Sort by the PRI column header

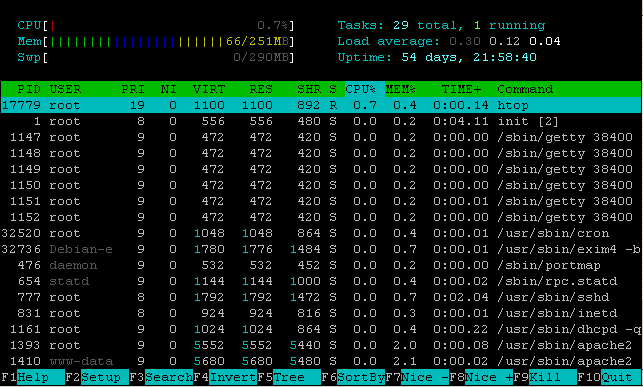point(133,89)
